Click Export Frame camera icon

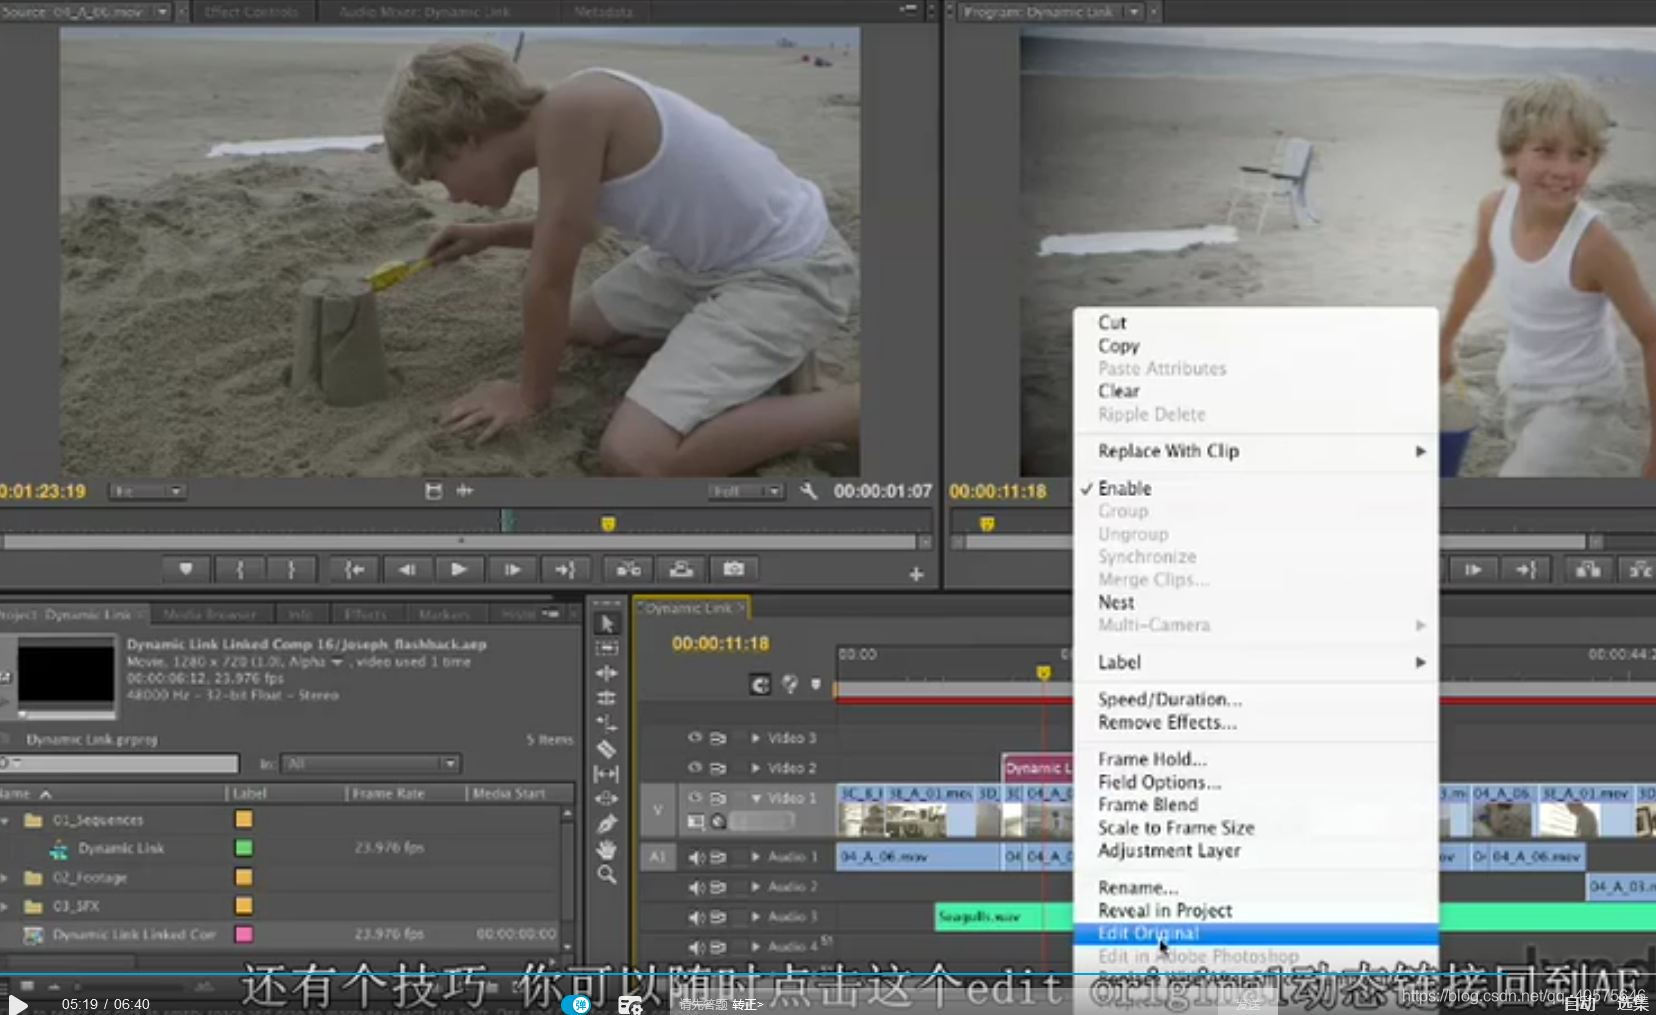click(733, 569)
